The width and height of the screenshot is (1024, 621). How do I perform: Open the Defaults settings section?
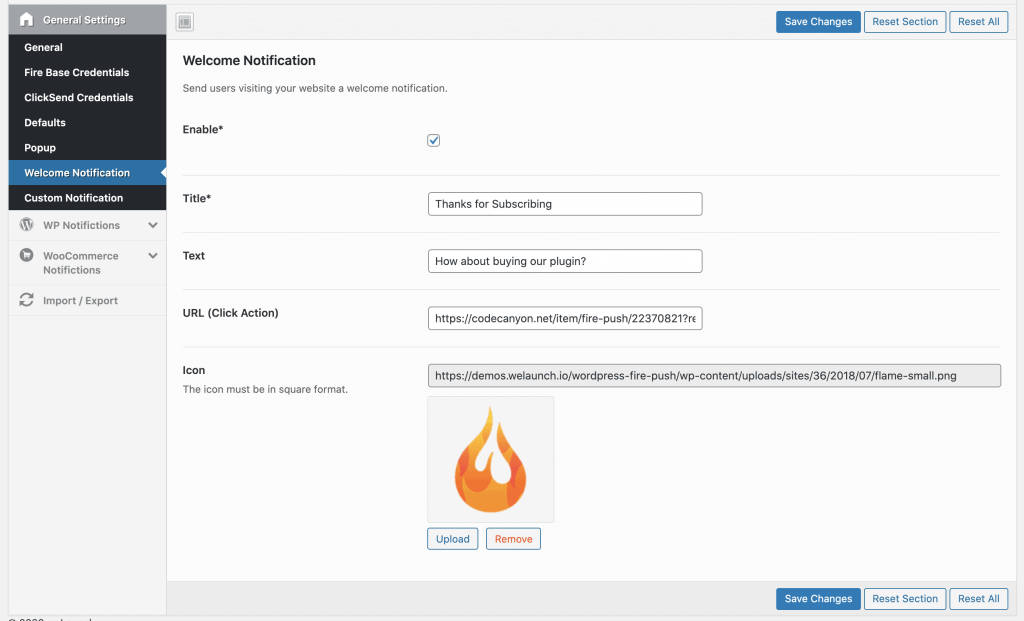[45, 122]
